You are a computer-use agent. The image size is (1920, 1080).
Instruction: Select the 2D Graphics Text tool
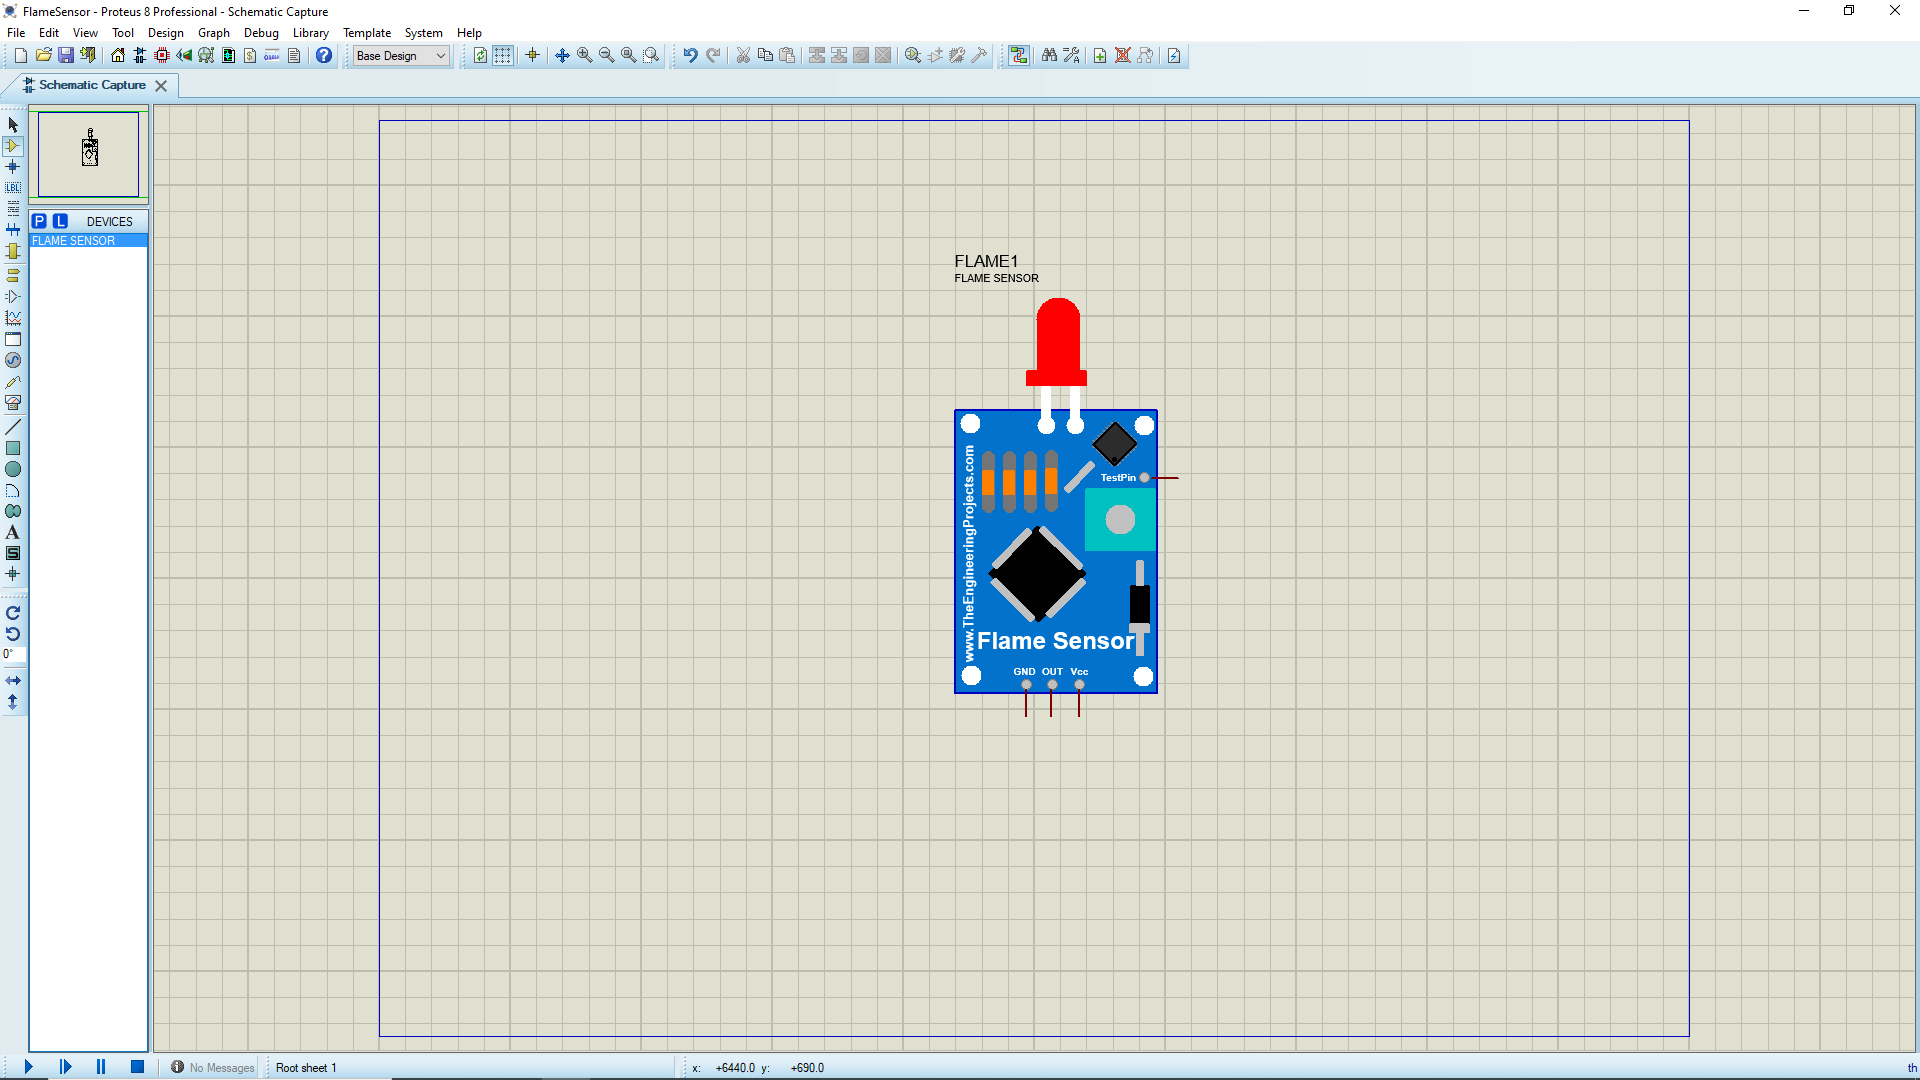click(13, 532)
